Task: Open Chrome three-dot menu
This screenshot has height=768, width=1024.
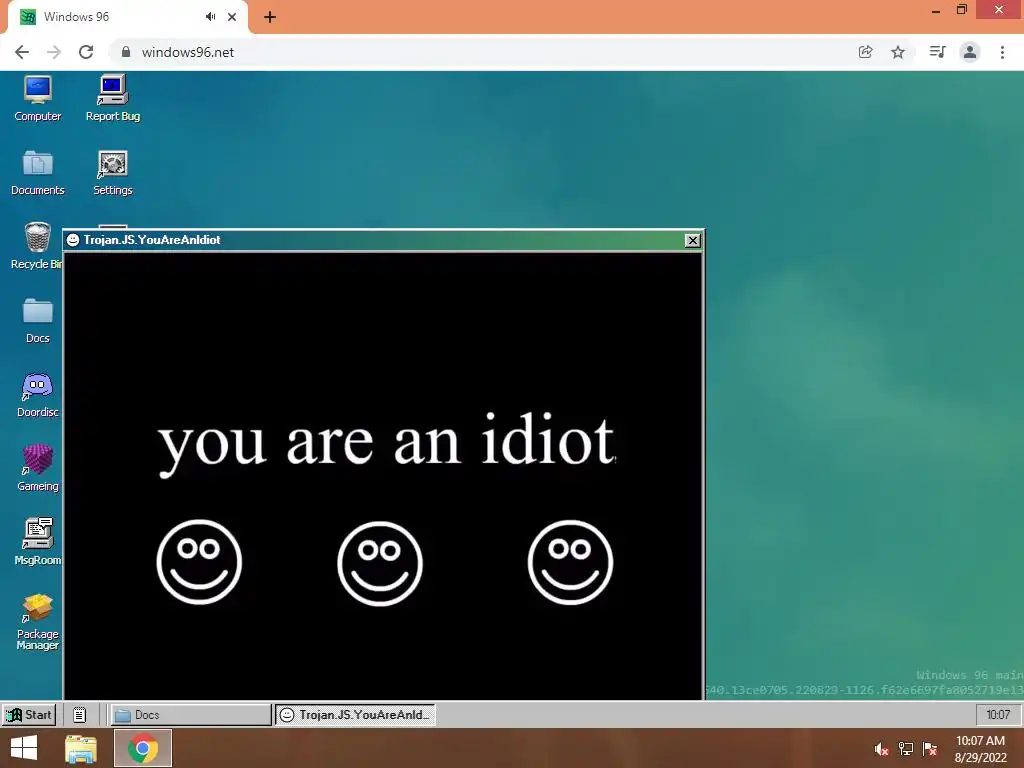Action: [1002, 52]
